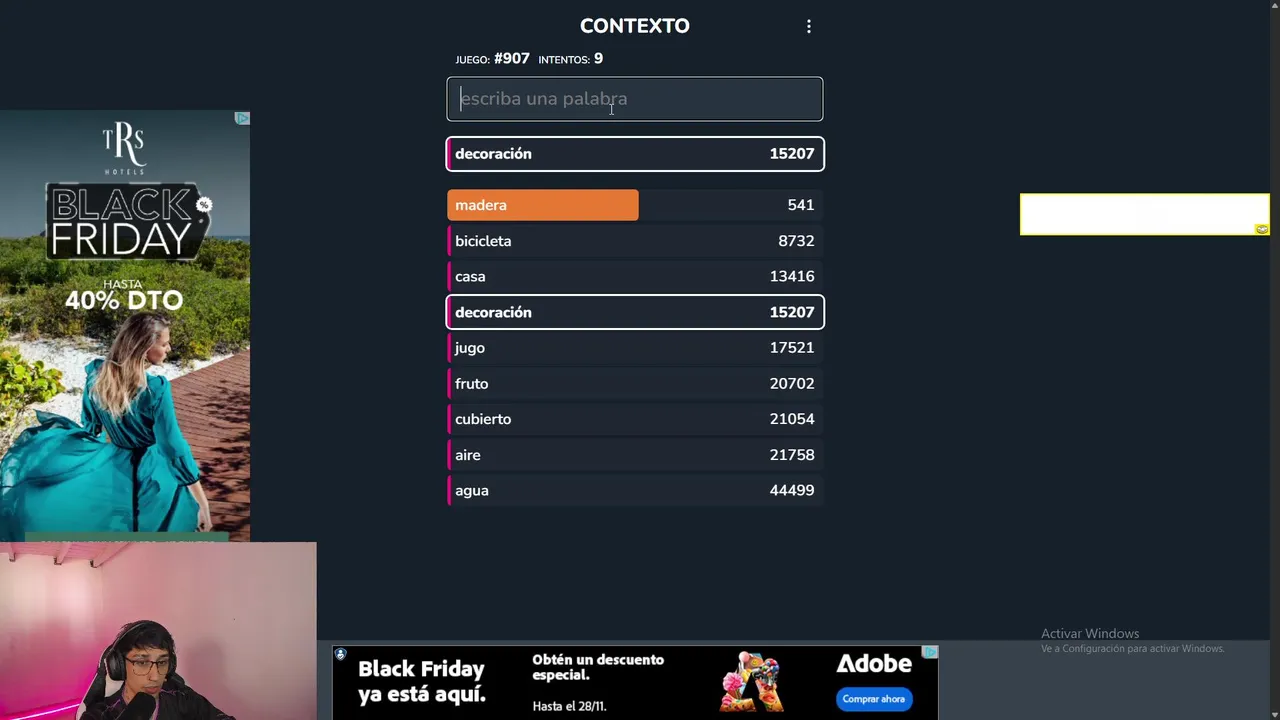The width and height of the screenshot is (1280, 720).
Task: Click the "Activar Windows" watermark text
Action: pos(1090,633)
